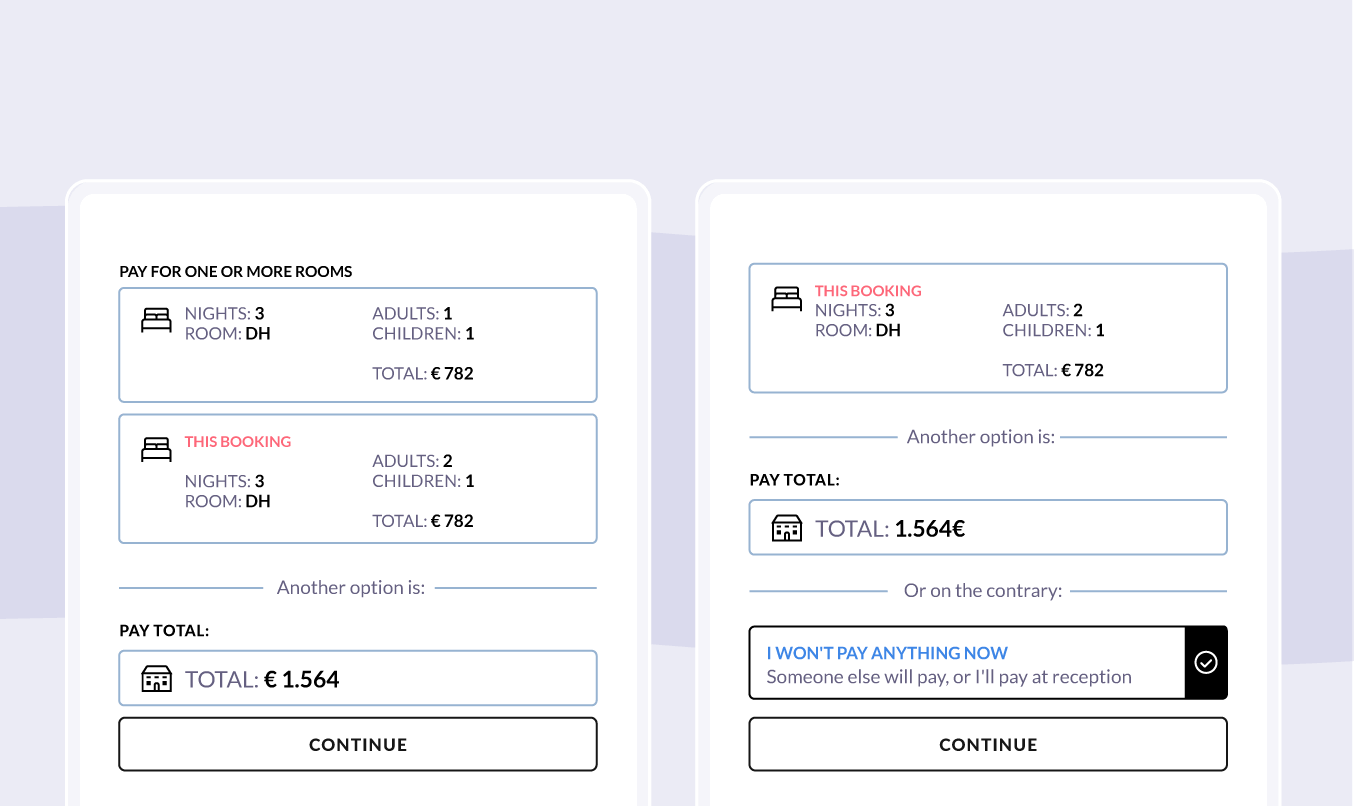Click ADULTS: 2 text in right panel card
The width and height of the screenshot is (1354, 806).
pyautogui.click(x=1043, y=310)
